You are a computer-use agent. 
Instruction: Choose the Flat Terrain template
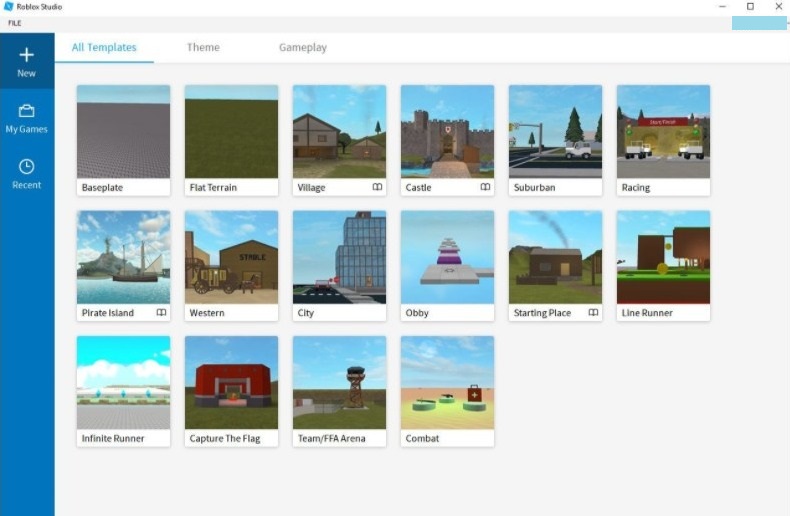[231, 132]
